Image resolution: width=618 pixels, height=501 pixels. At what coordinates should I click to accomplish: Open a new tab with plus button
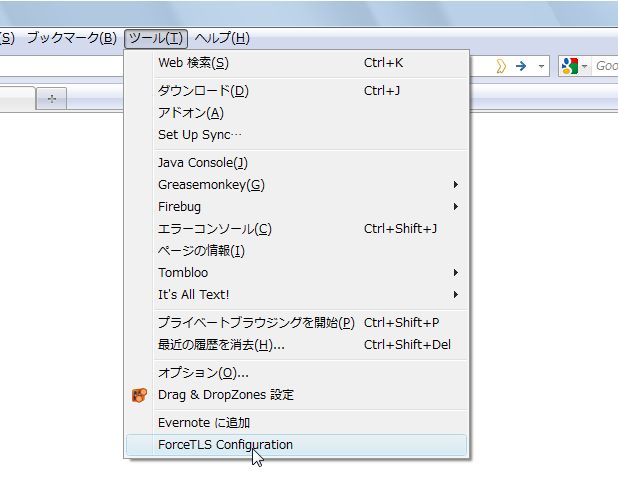point(52,99)
